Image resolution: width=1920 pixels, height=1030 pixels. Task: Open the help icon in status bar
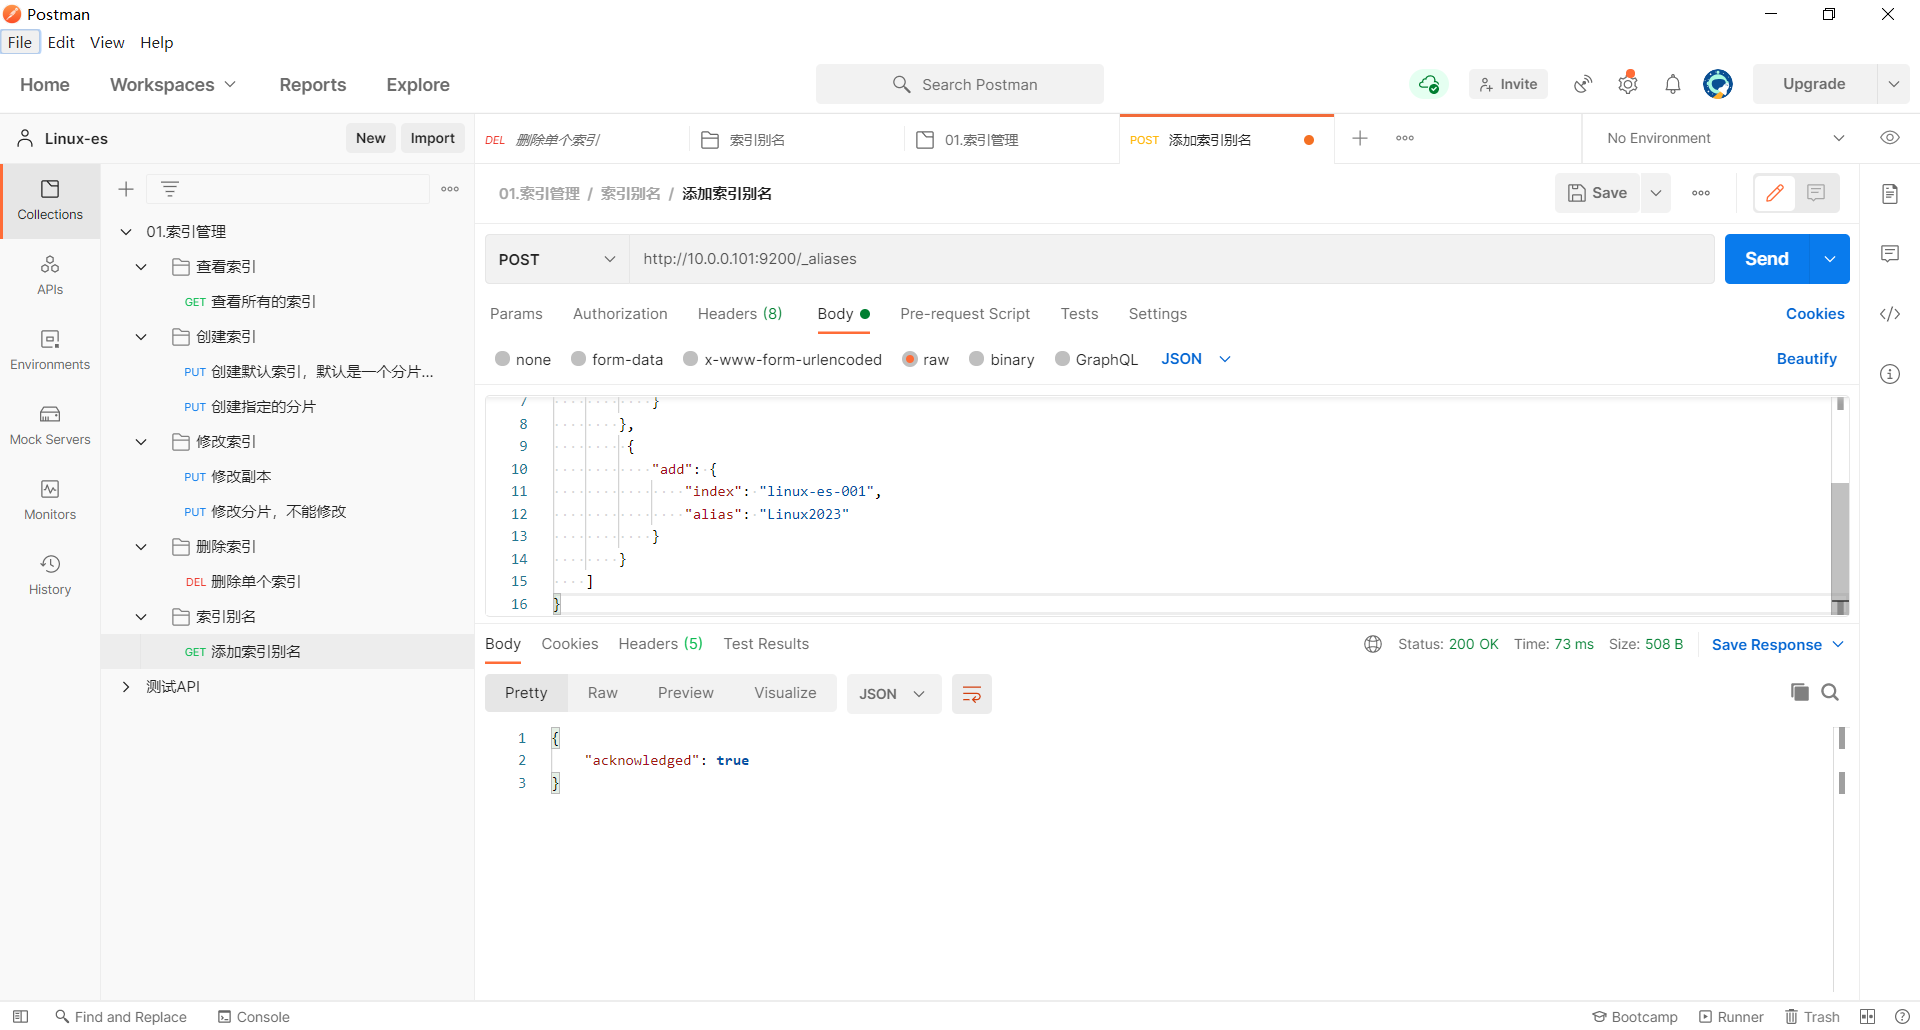[1901, 1016]
